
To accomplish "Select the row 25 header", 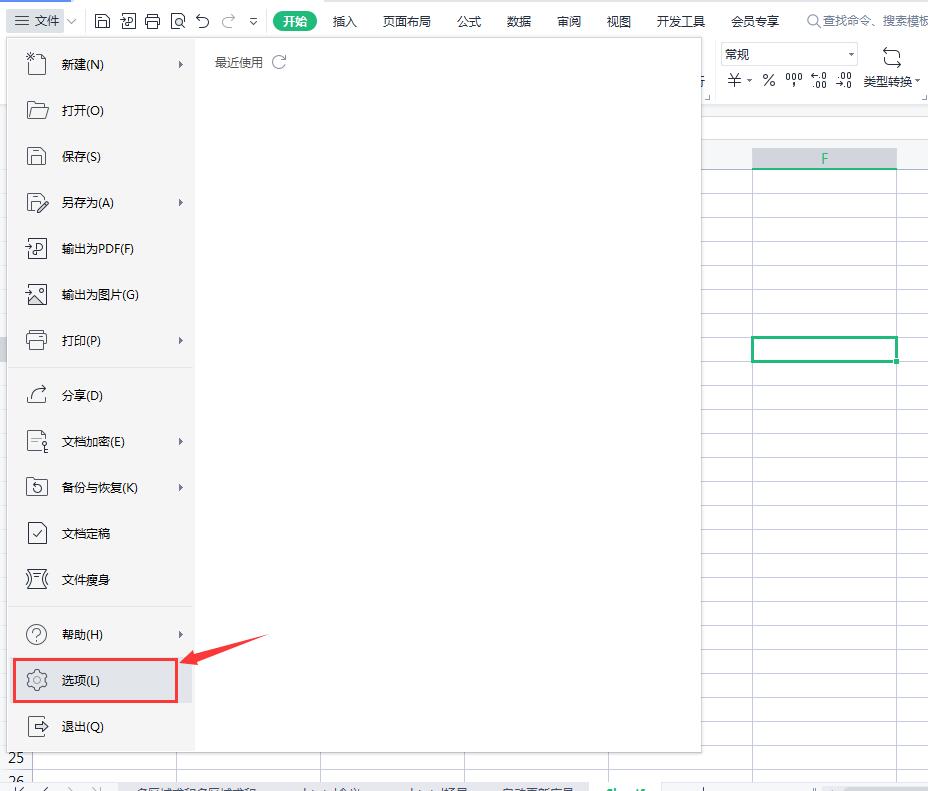I will tap(16, 758).
